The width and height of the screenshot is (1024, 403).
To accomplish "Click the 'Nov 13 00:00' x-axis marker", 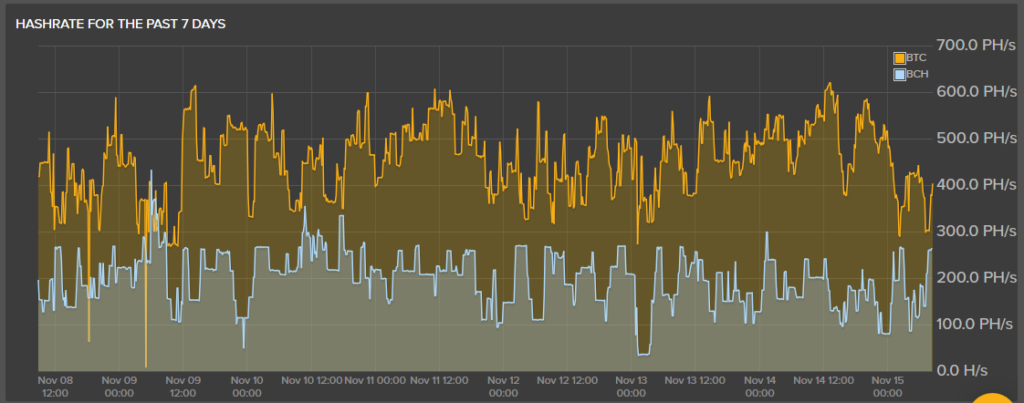I will pyautogui.click(x=632, y=386).
